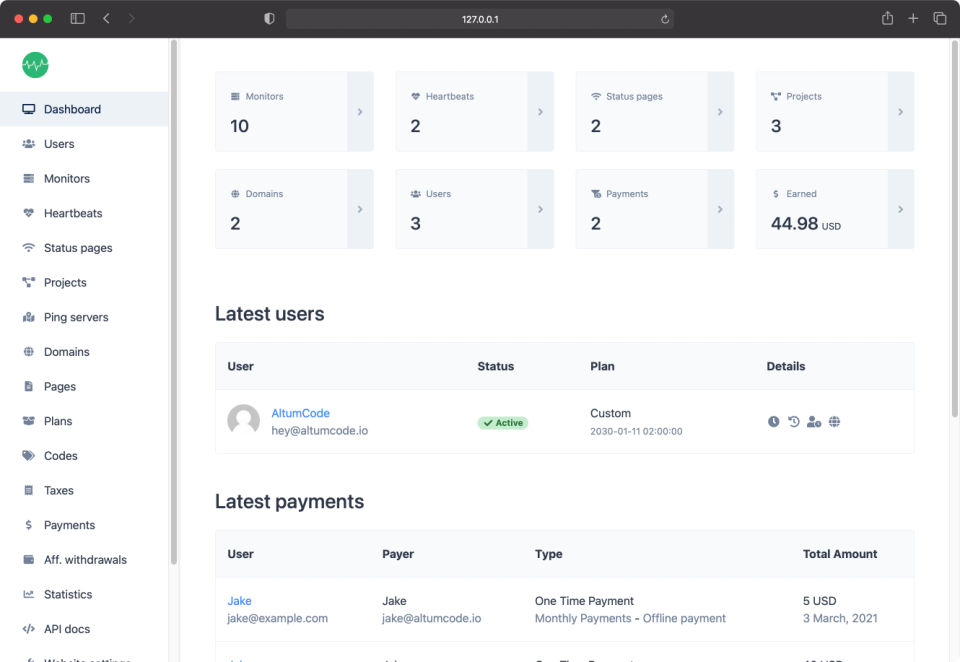Open a new tab with the plus icon
Screen dimensions: 960x662
click(913, 18)
